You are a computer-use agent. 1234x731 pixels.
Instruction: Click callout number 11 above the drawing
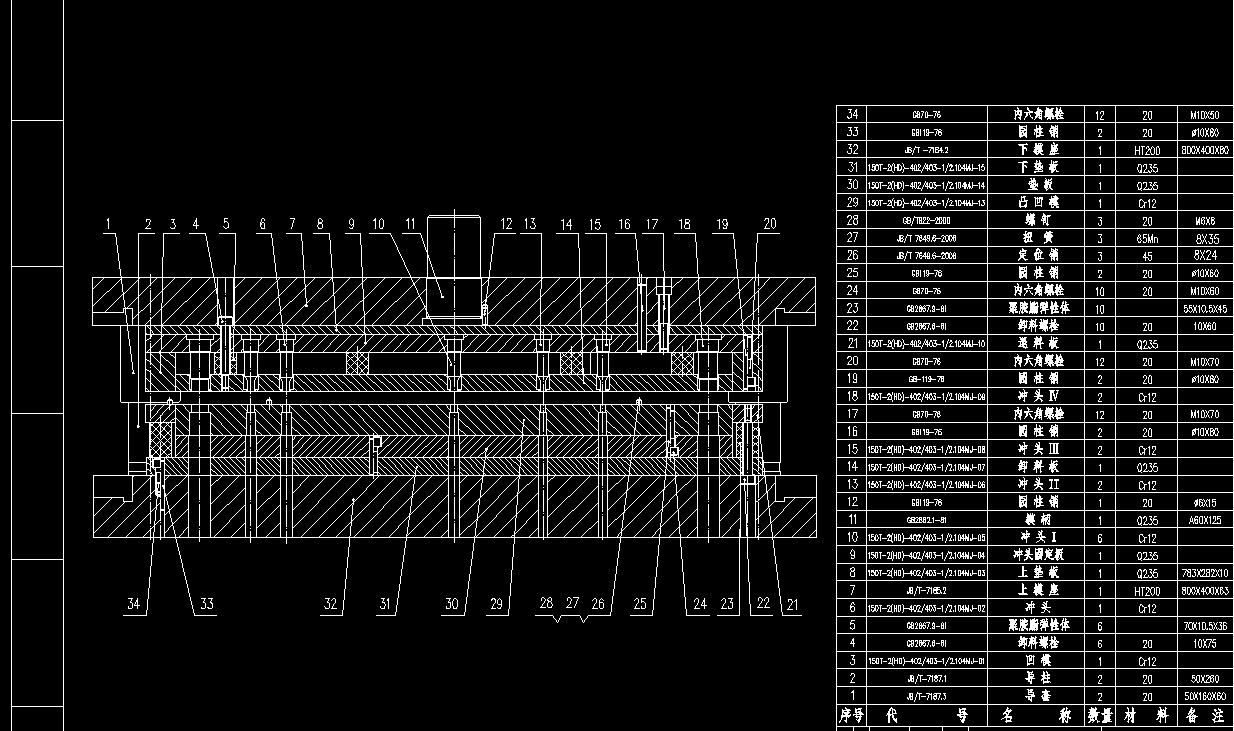[409, 224]
